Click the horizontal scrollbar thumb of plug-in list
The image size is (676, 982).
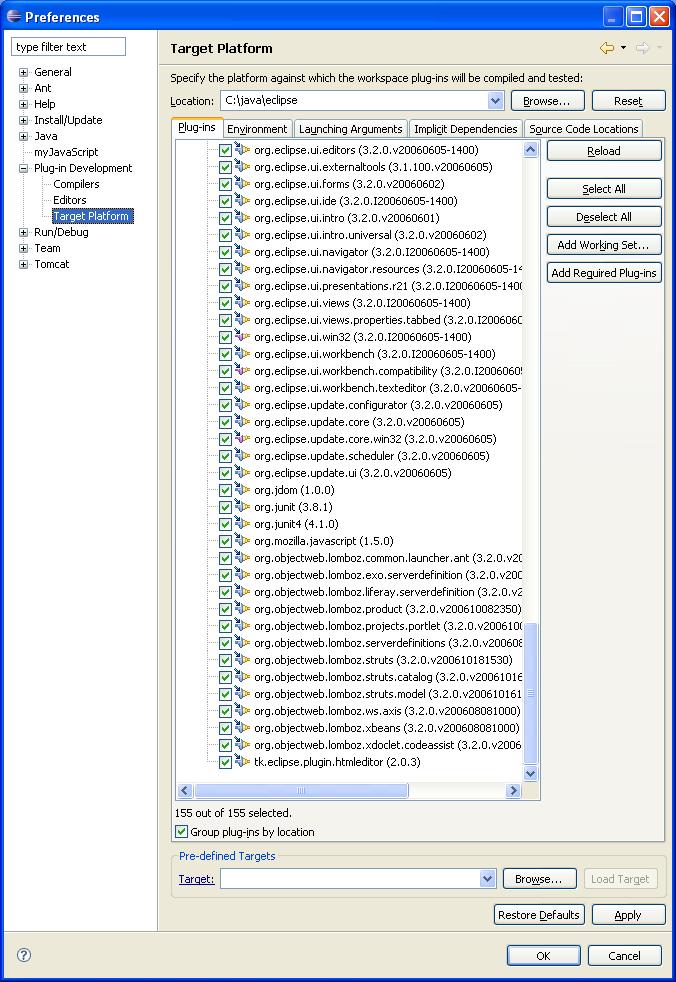(301, 790)
